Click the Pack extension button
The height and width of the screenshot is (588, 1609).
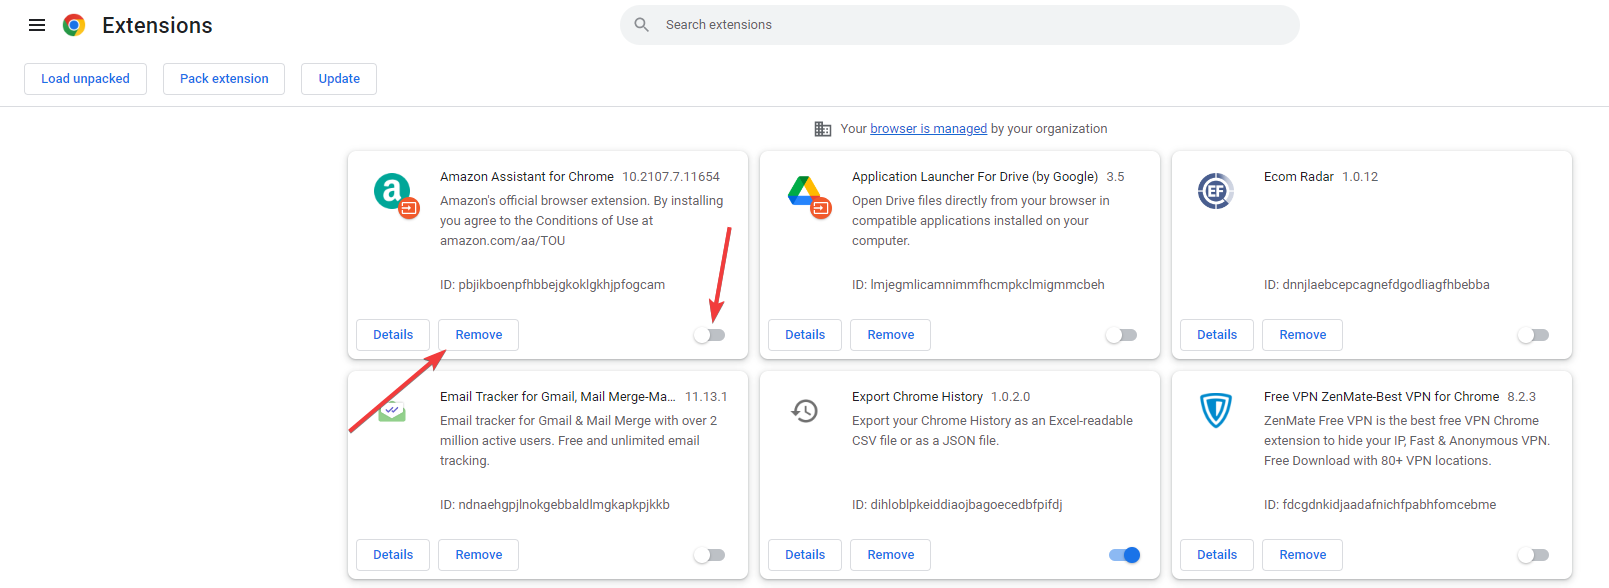[224, 79]
